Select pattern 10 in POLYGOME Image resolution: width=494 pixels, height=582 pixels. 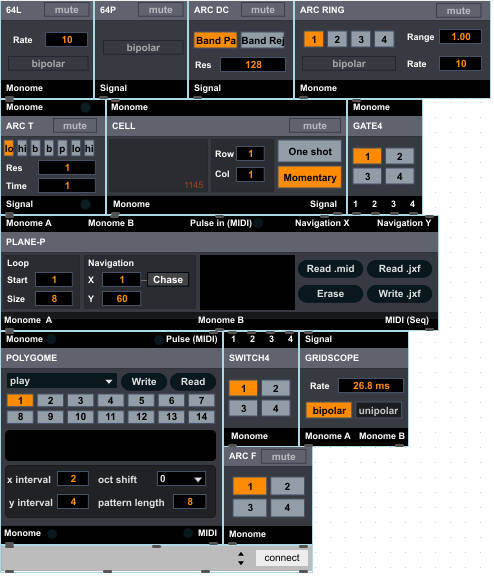[x=81, y=416]
